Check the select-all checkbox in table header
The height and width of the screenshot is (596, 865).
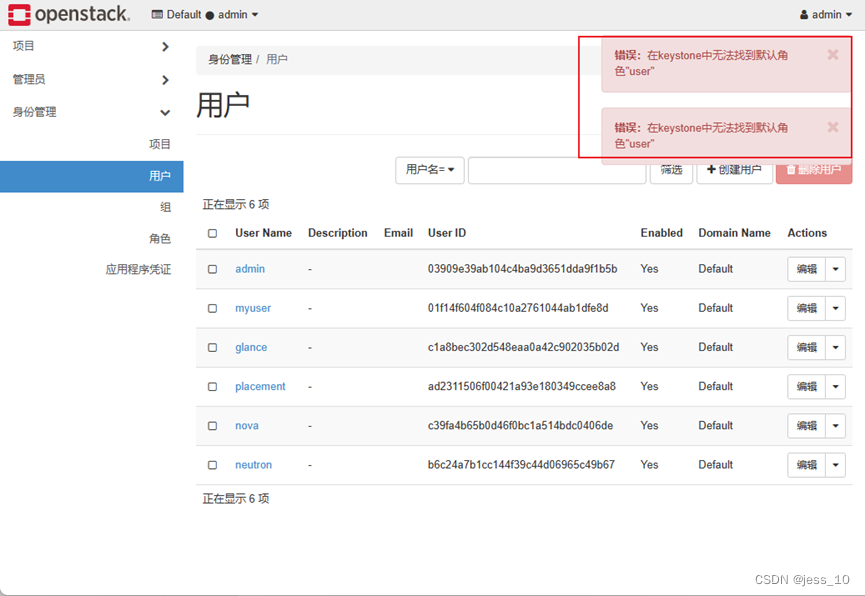coord(212,233)
